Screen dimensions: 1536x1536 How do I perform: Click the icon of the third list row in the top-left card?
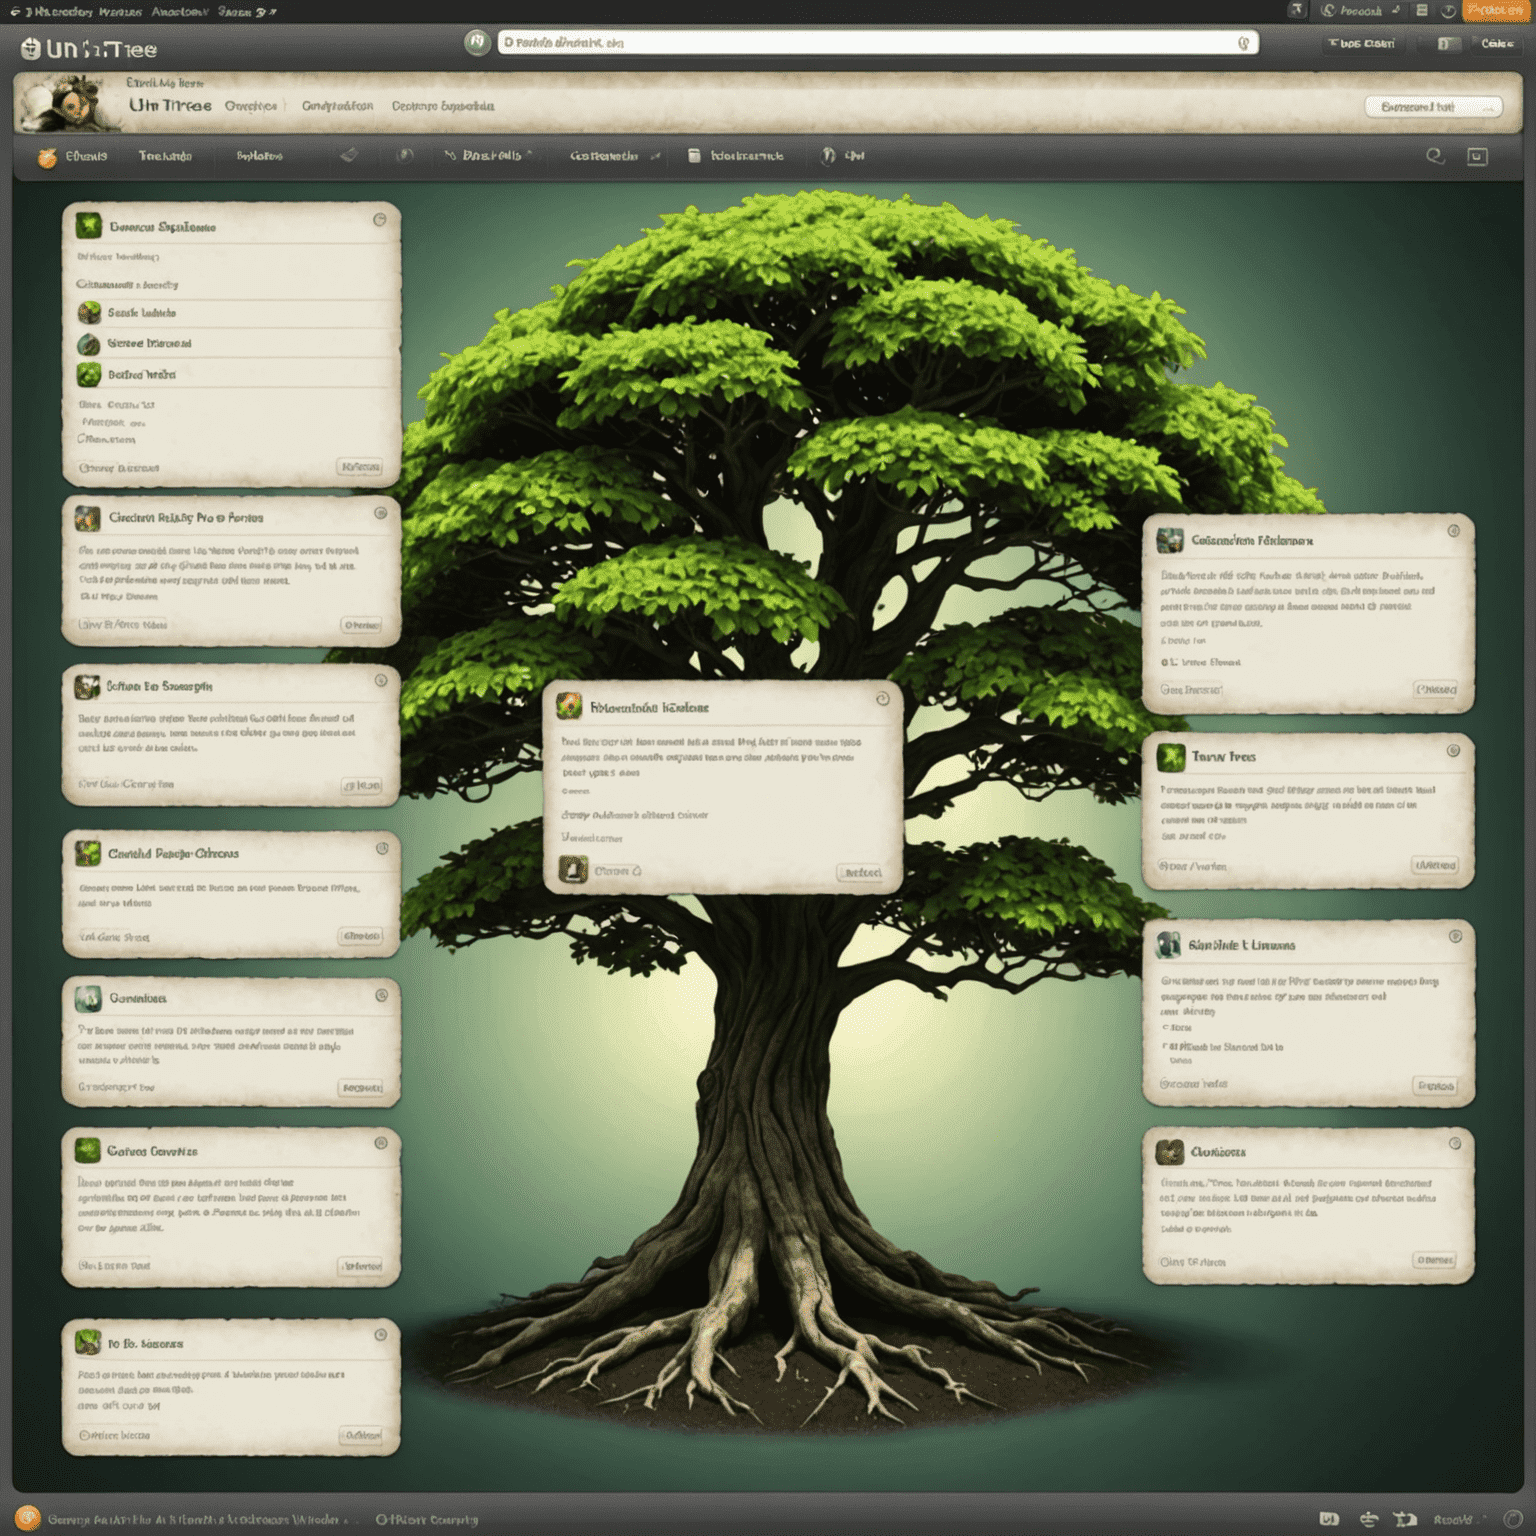pos(89,375)
